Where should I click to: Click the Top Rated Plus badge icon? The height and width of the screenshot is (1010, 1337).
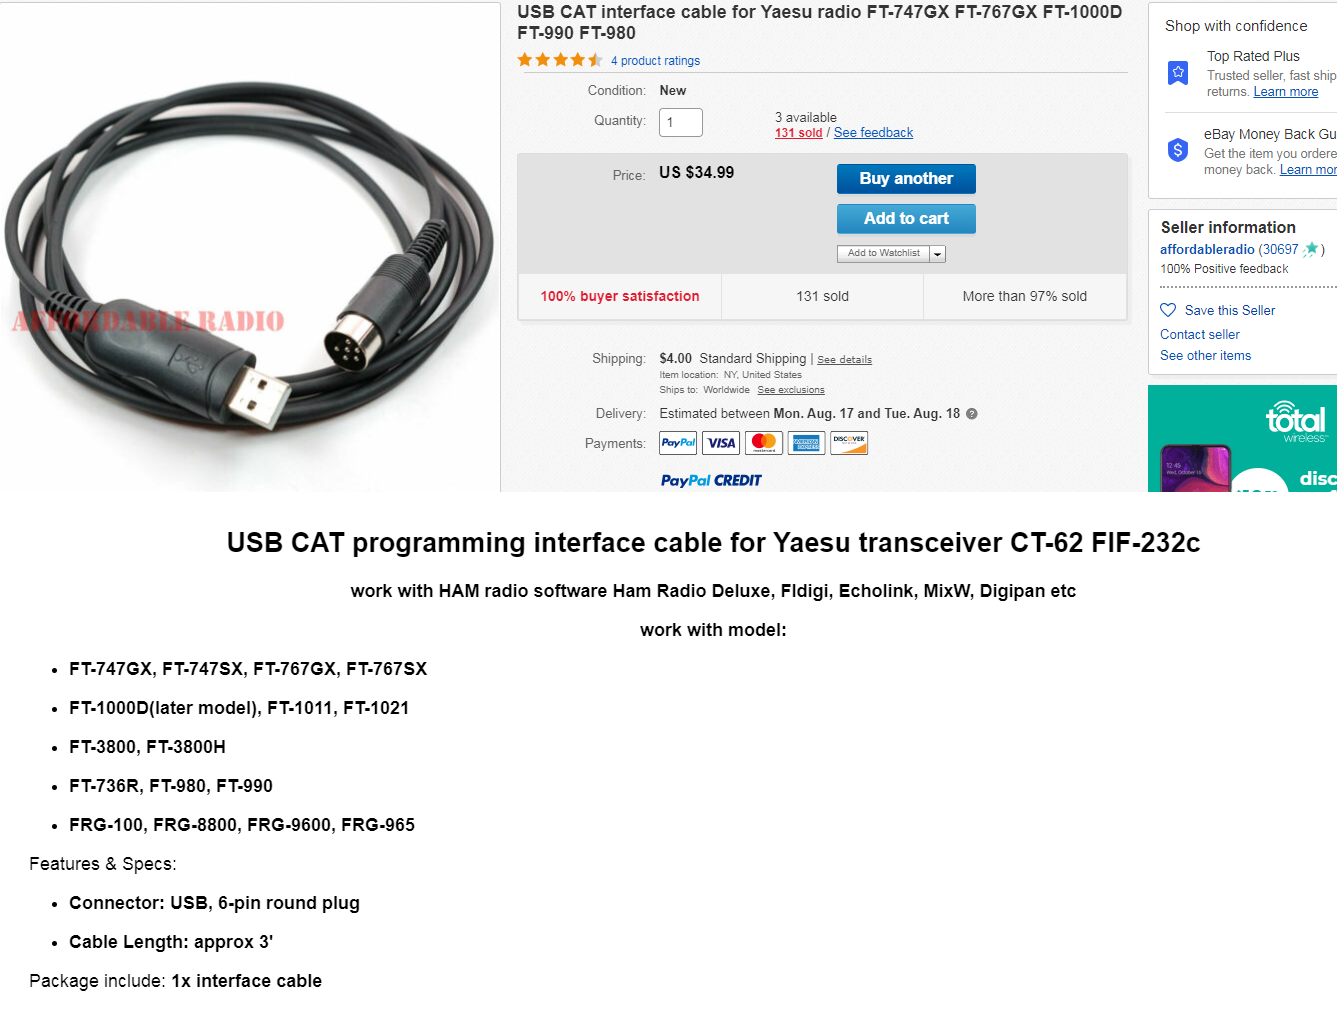[x=1178, y=73]
